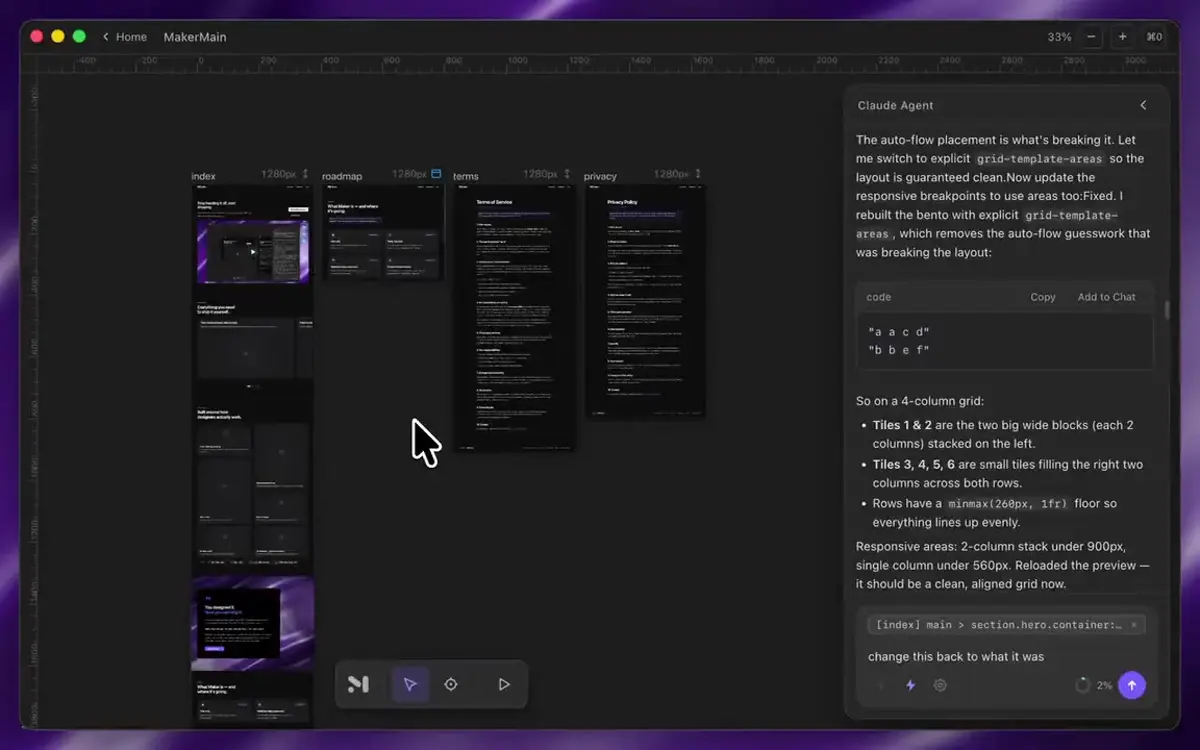Open agent settings gear in chat box
Viewport: 1200px width, 750px height.
[940, 685]
